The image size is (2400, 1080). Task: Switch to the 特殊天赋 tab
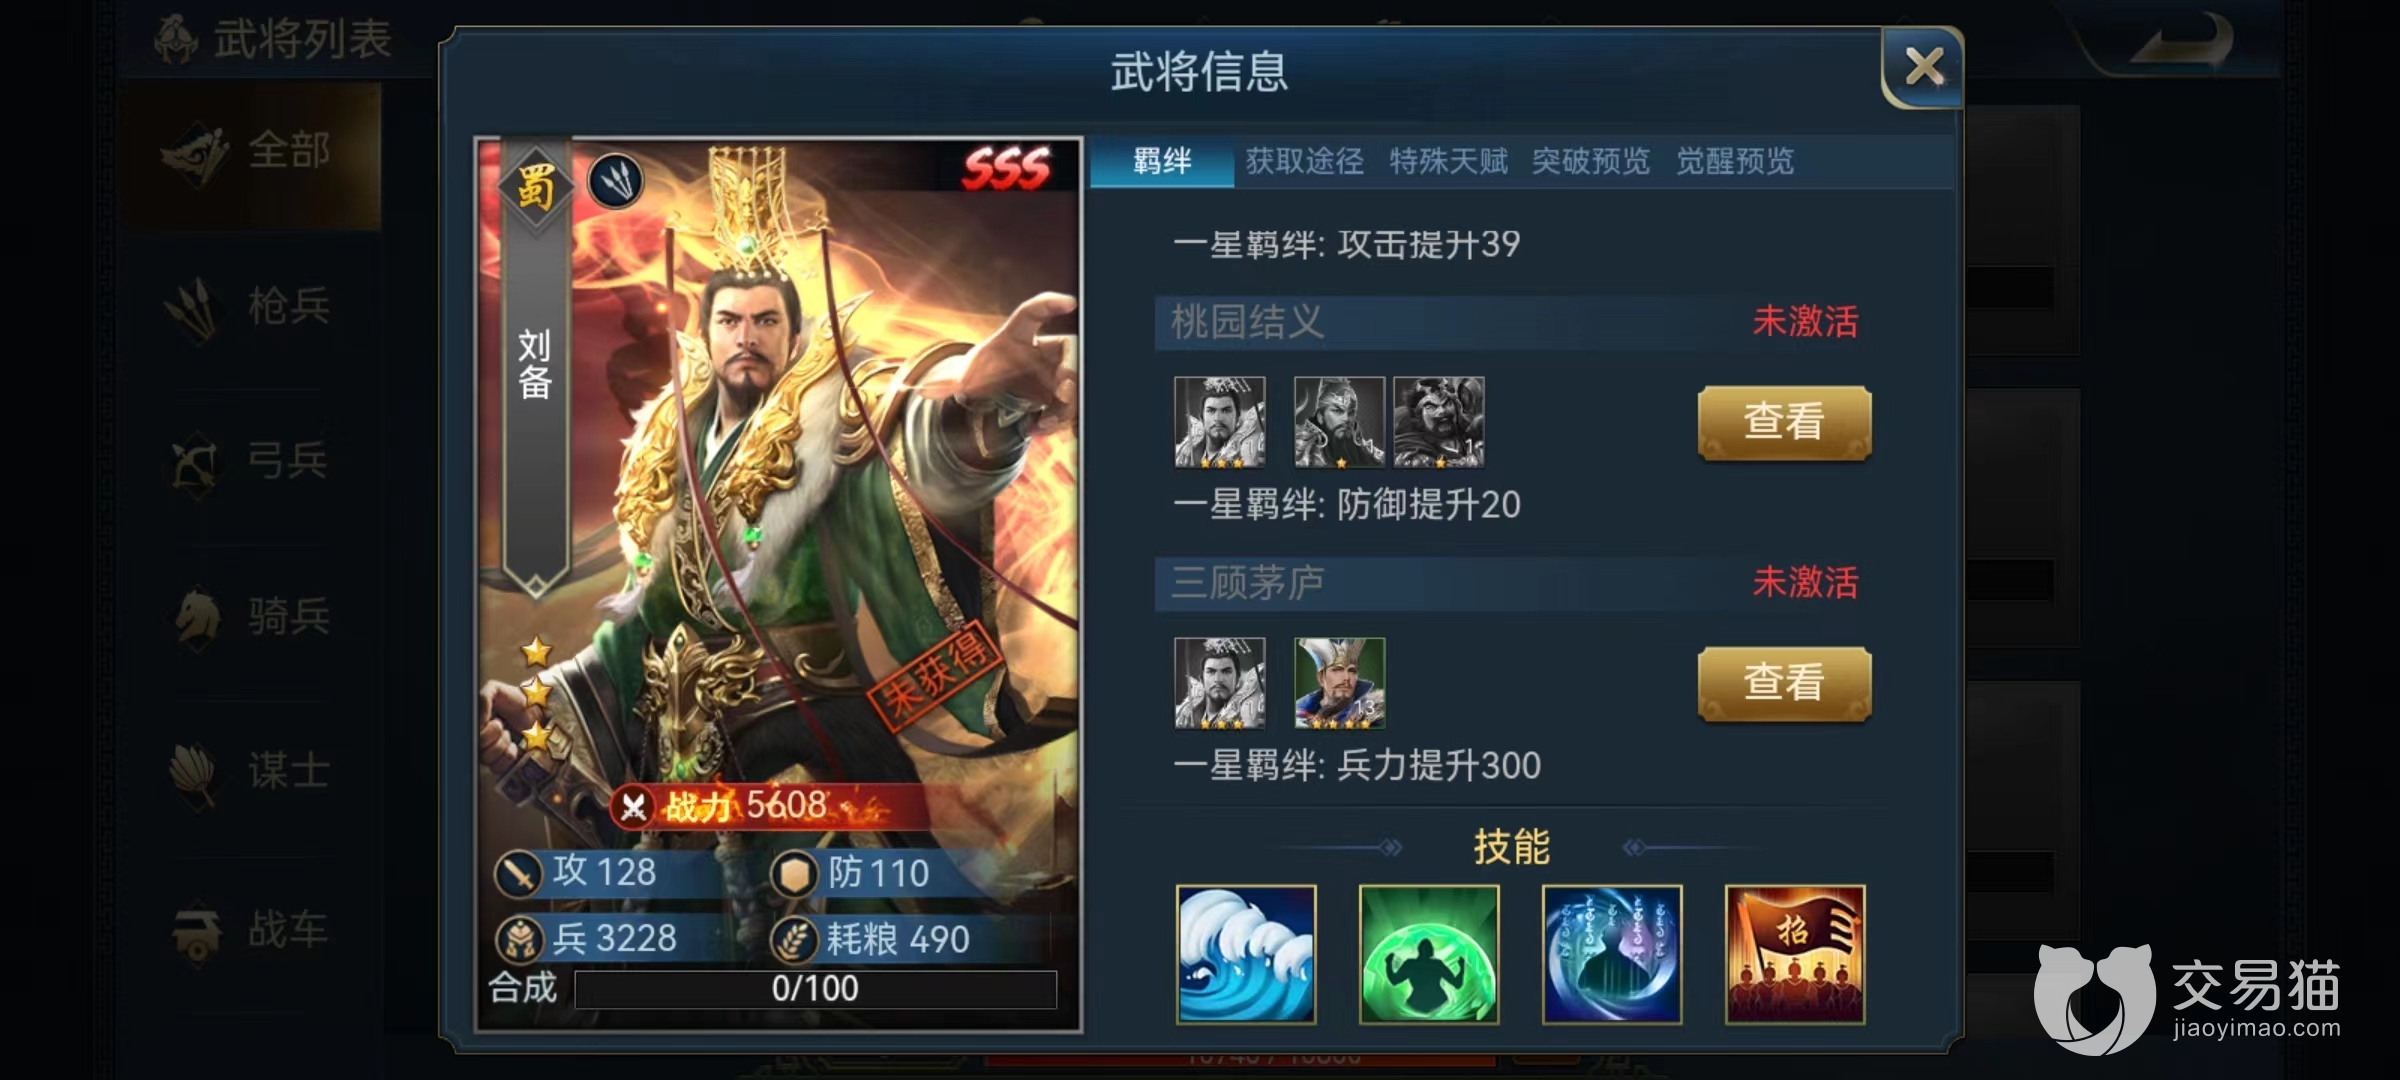pyautogui.click(x=1448, y=161)
